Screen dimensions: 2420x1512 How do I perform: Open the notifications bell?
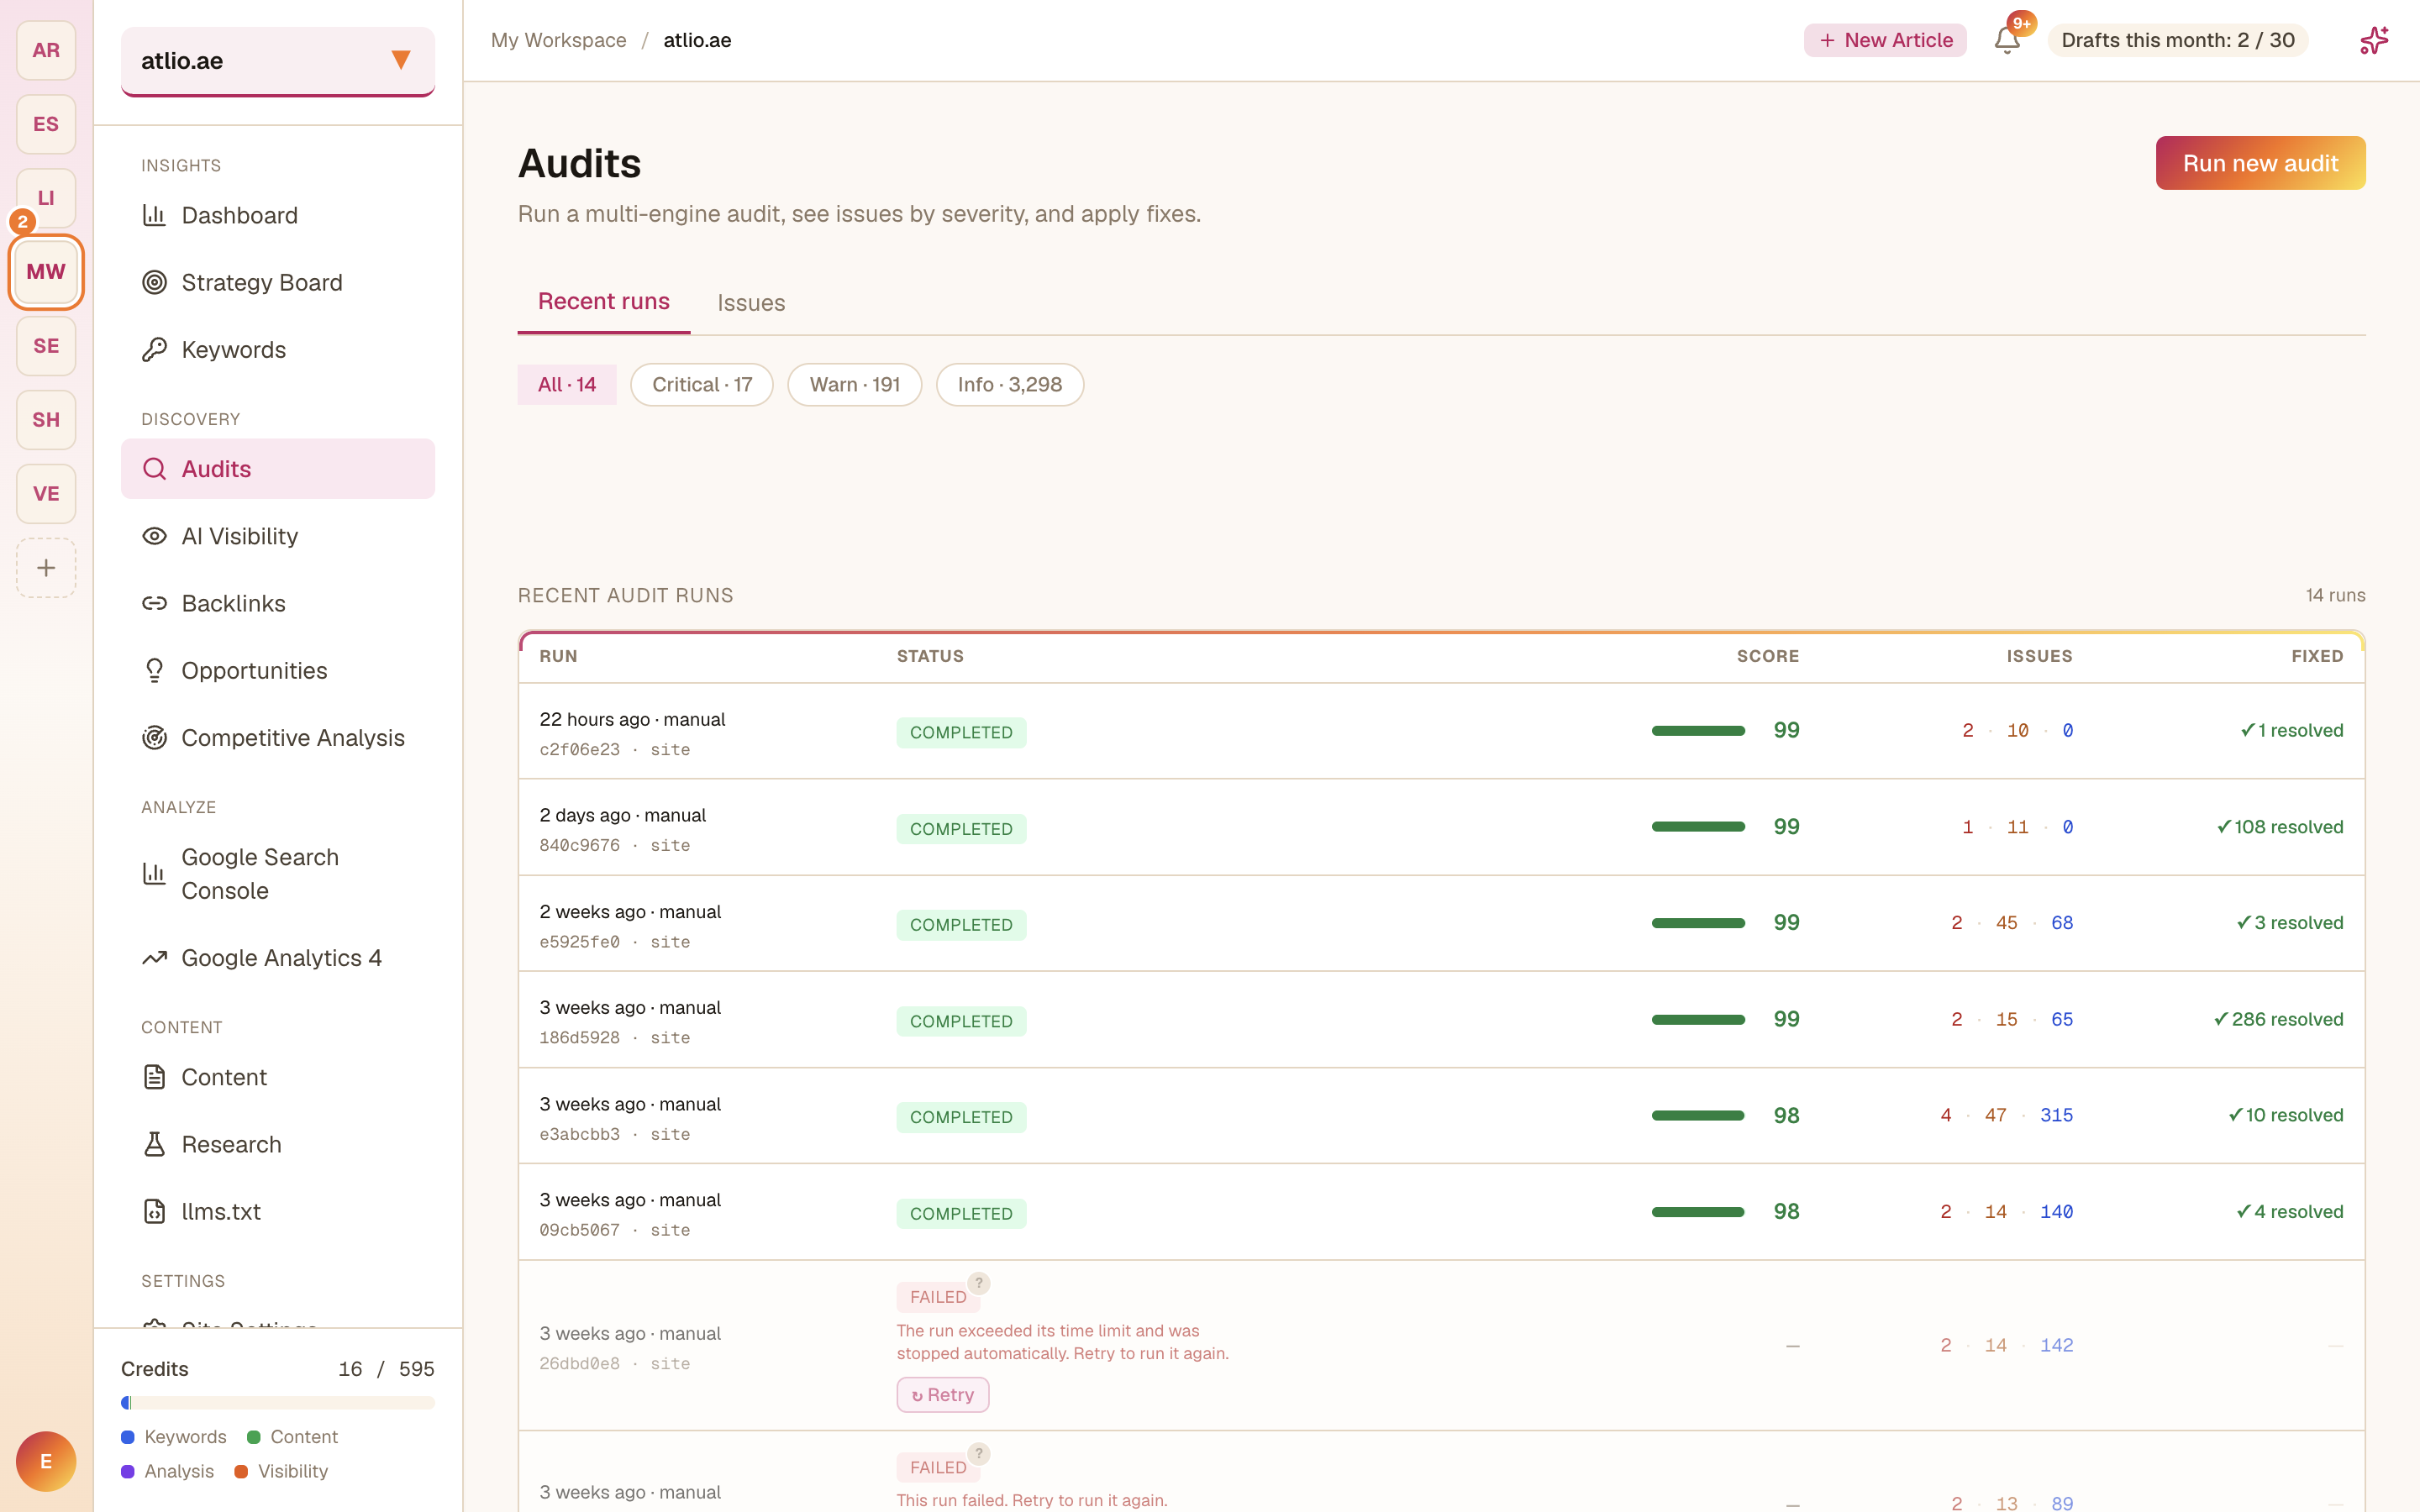click(2007, 40)
